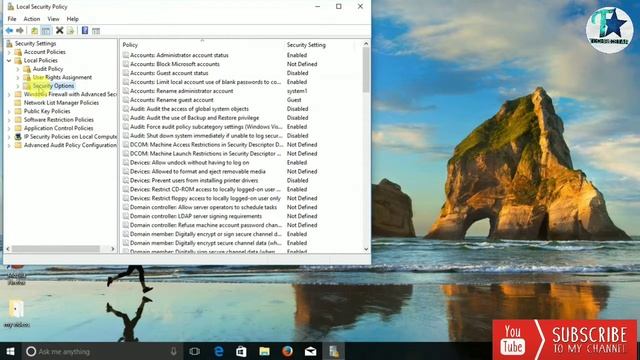Open the Mail app from the taskbar
Image resolution: width=640 pixels, height=360 pixels.
pos(310,351)
